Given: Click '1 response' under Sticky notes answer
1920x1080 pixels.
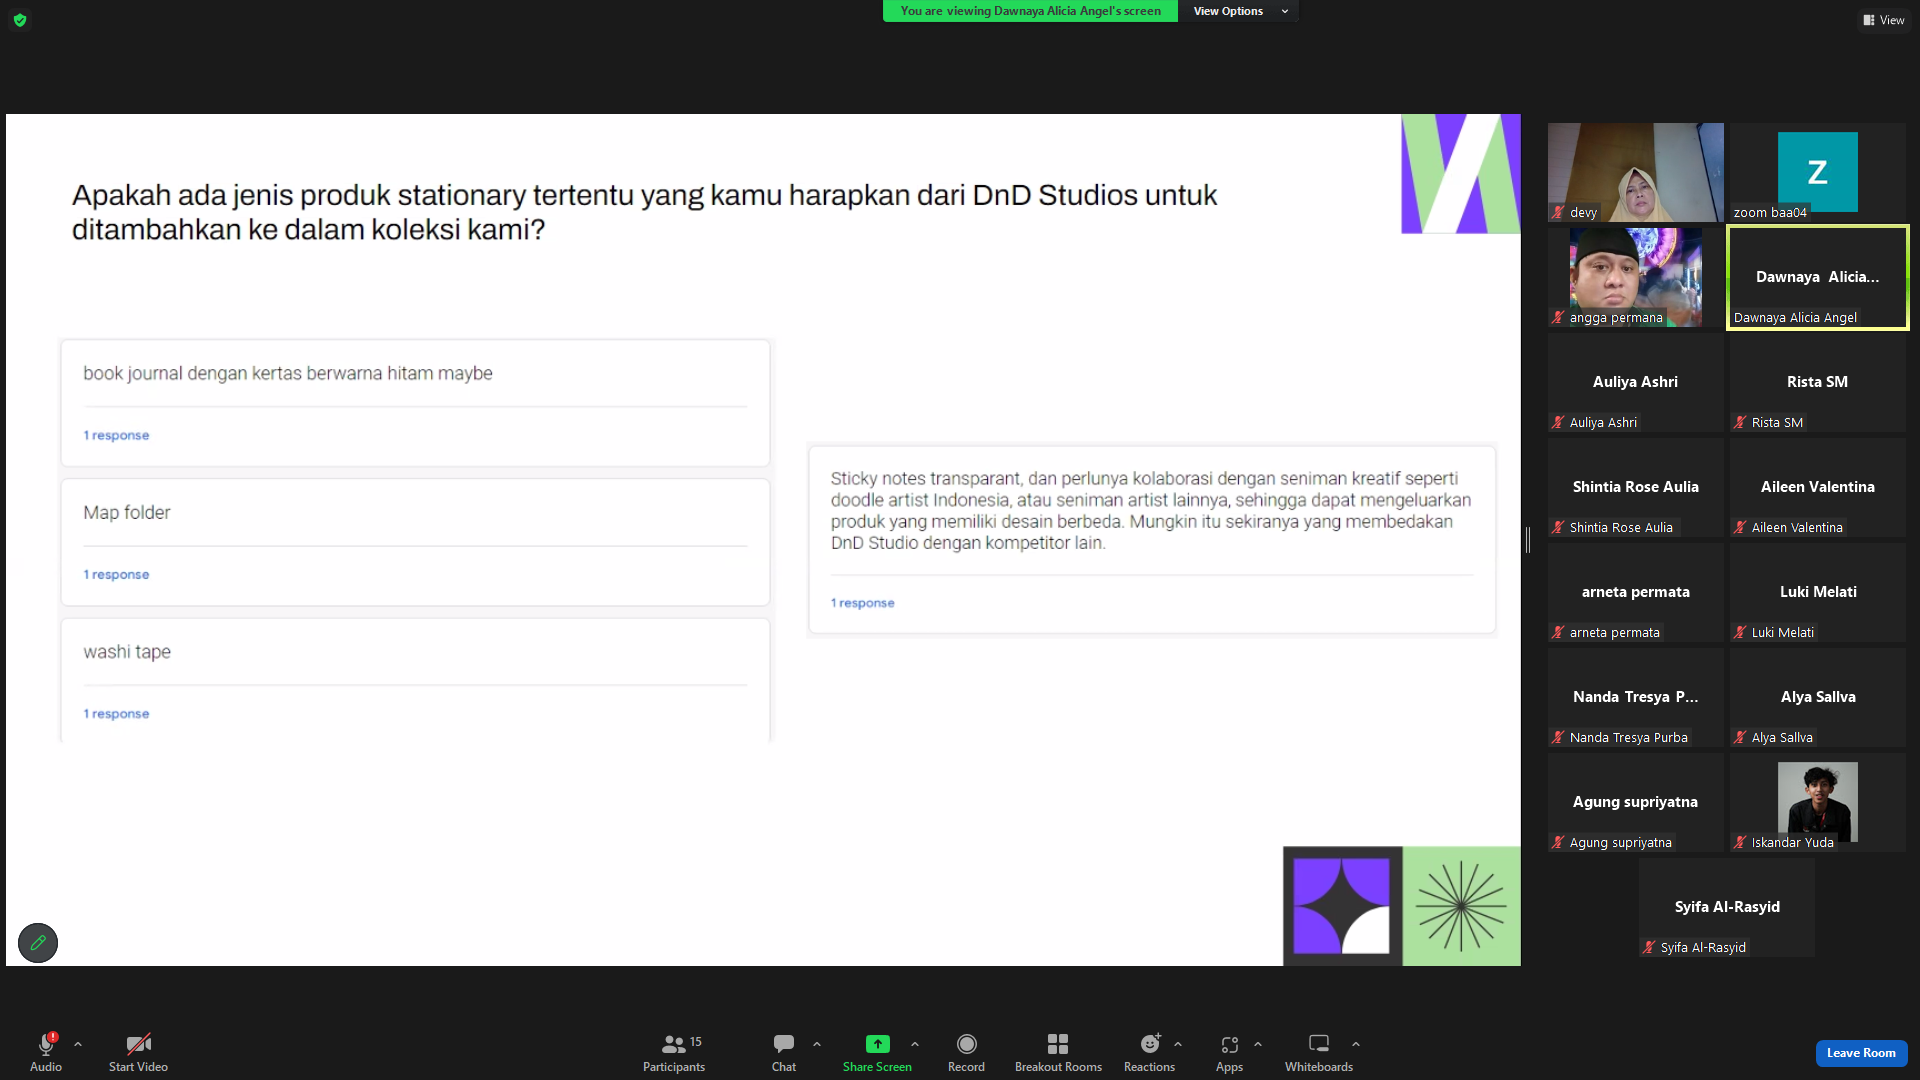Looking at the screenshot, I should tap(862, 602).
